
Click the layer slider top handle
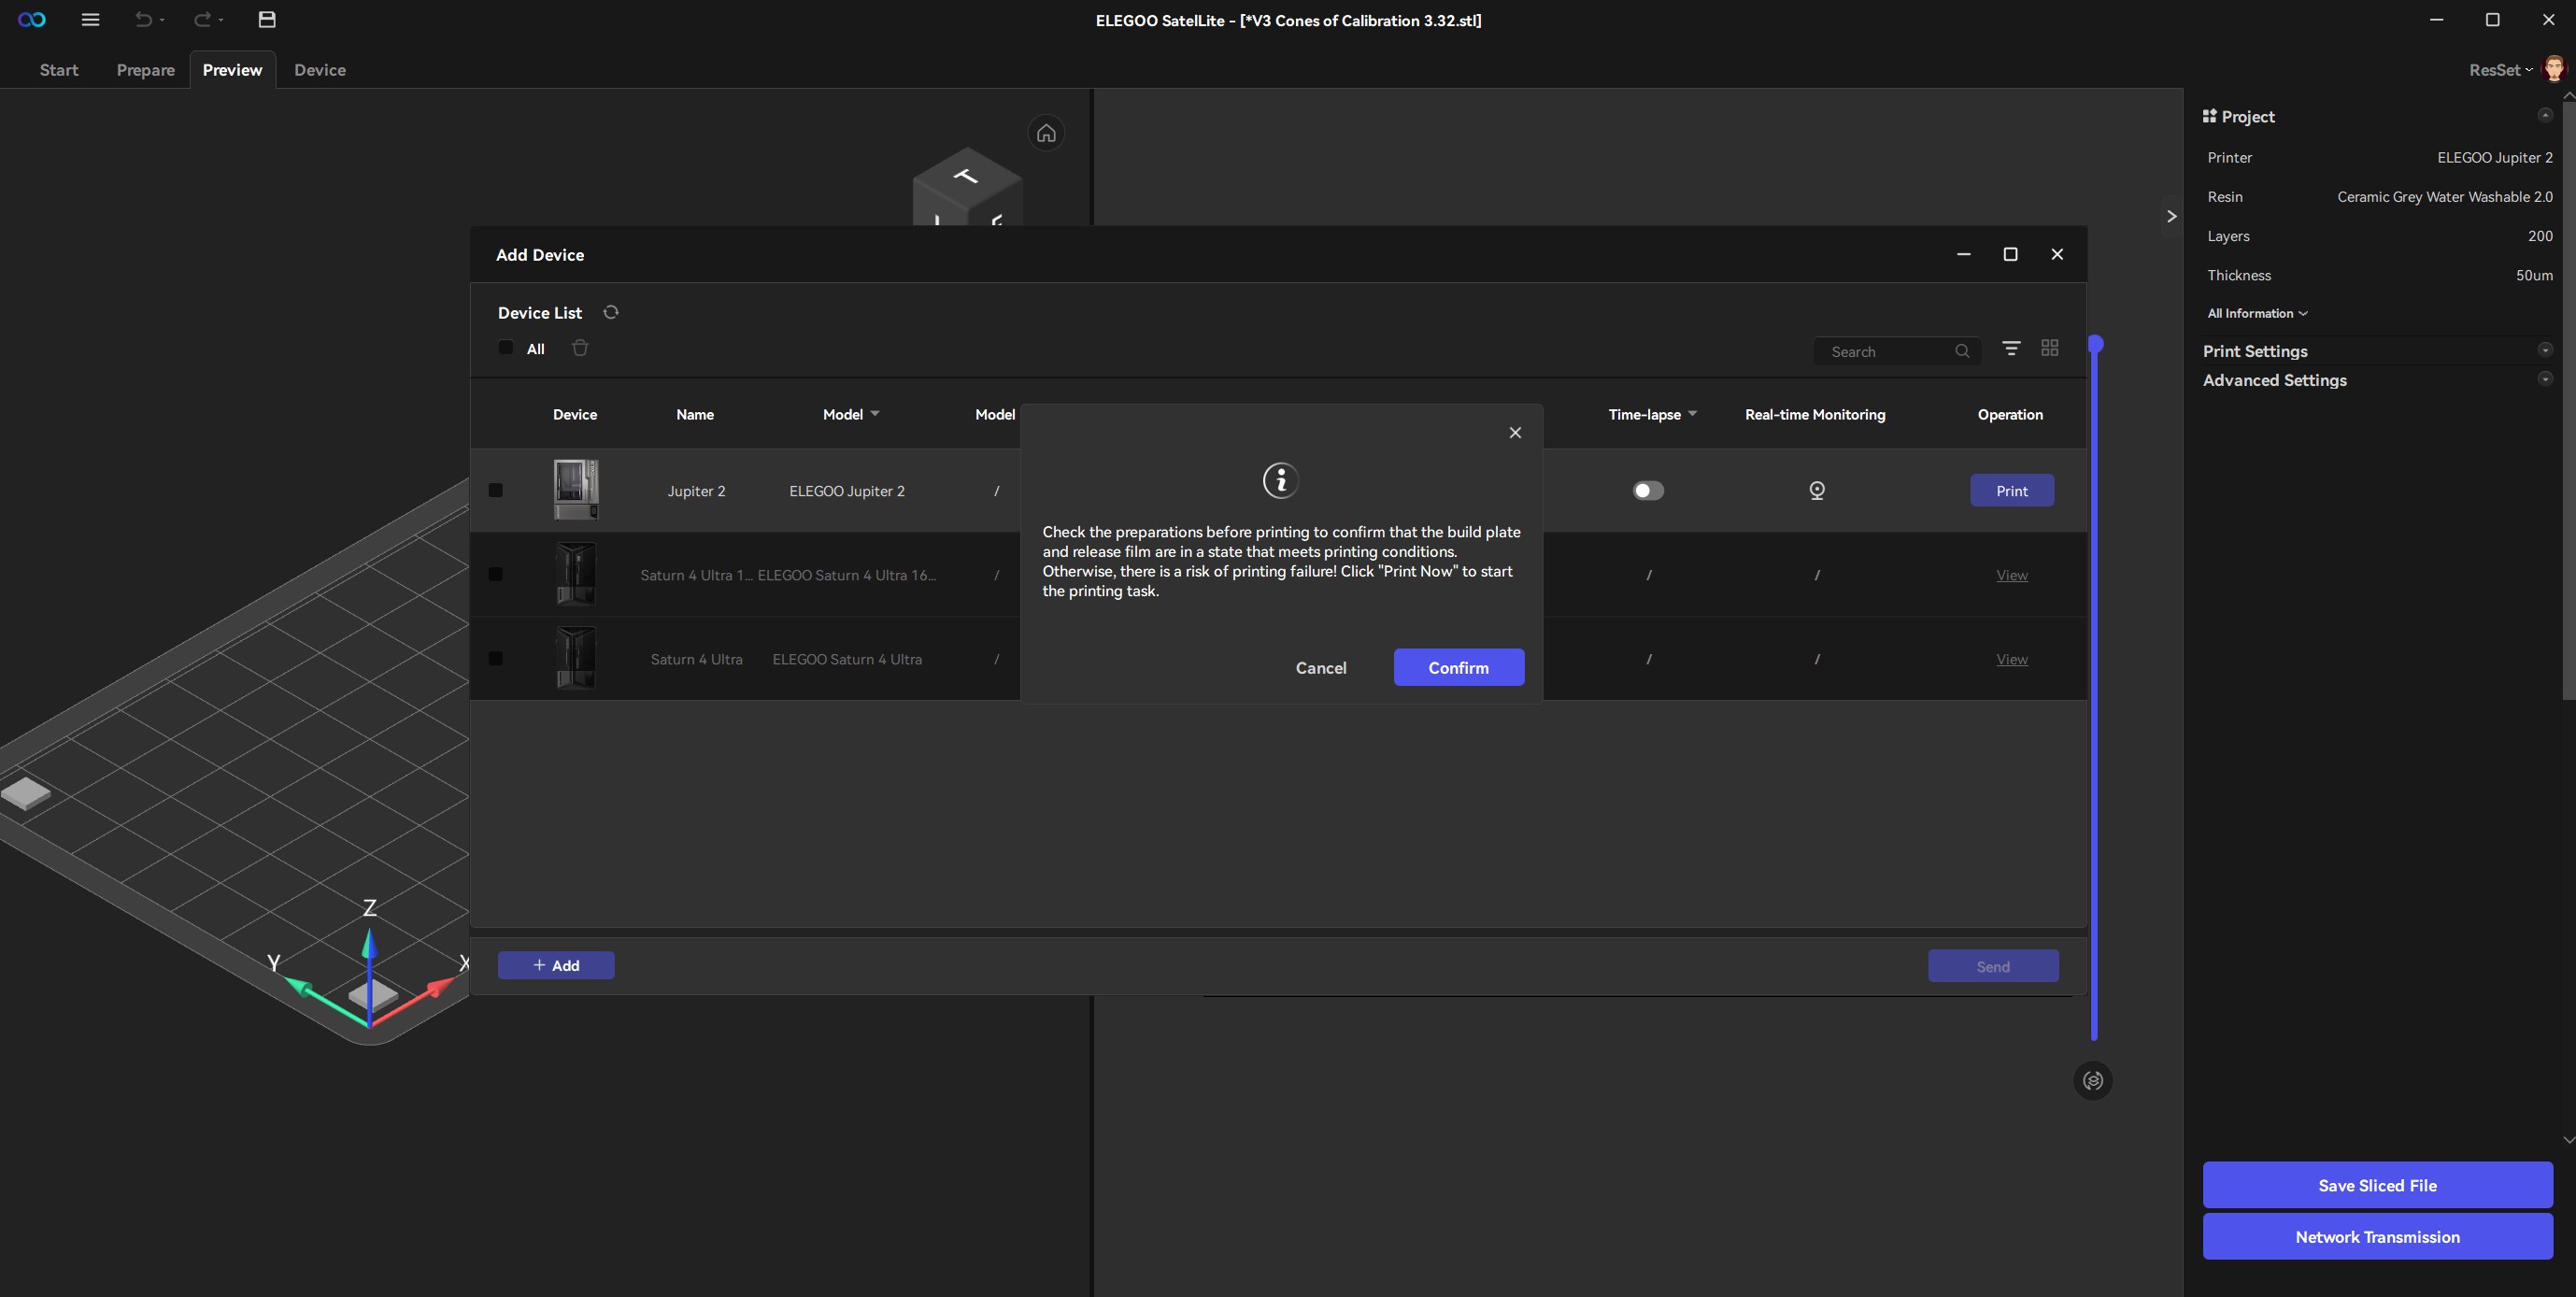2095,344
